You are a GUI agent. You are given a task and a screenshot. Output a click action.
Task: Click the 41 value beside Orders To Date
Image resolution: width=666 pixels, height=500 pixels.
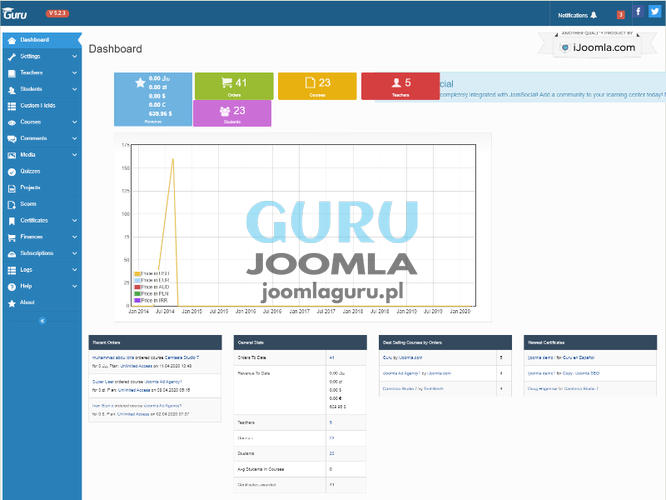click(x=332, y=358)
